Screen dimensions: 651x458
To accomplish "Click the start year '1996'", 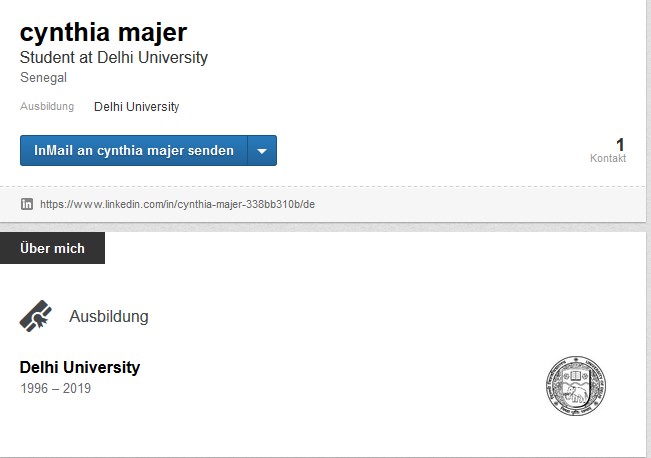I will coord(36,388).
